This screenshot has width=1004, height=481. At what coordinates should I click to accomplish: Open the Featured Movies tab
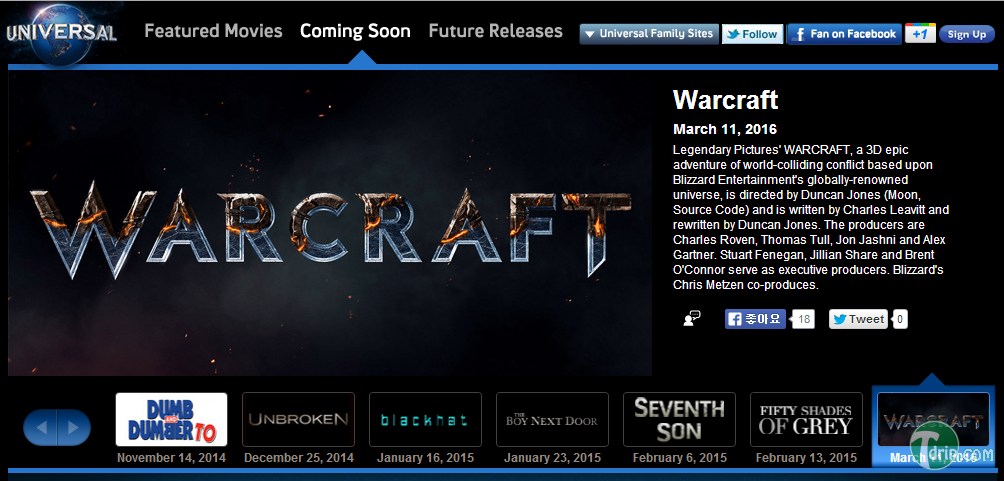(x=213, y=31)
